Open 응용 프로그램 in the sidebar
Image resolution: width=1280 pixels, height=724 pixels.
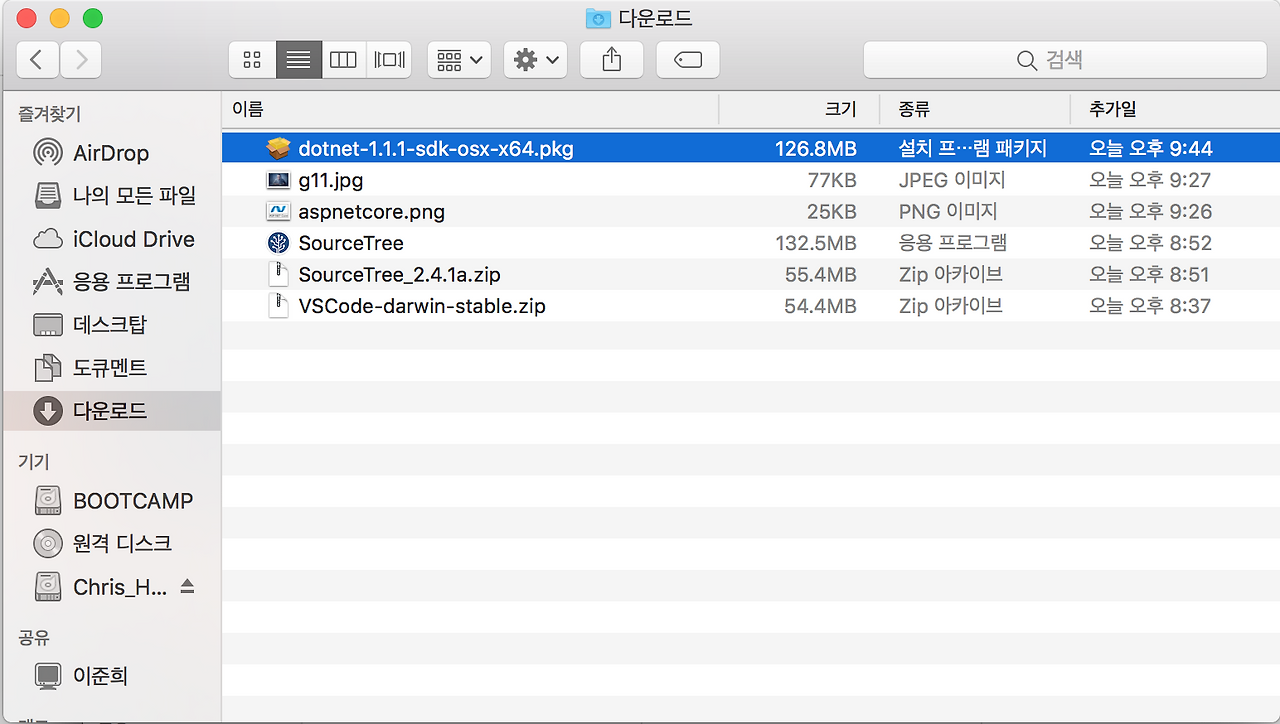pos(110,282)
